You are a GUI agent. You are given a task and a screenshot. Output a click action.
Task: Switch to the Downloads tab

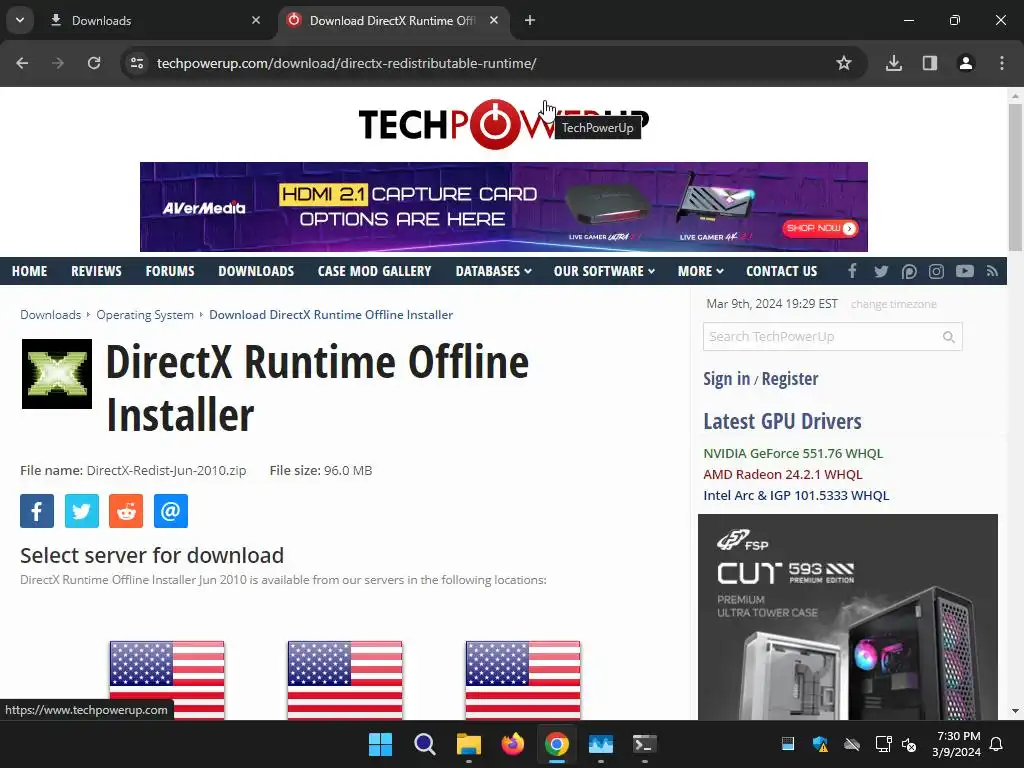(155, 20)
